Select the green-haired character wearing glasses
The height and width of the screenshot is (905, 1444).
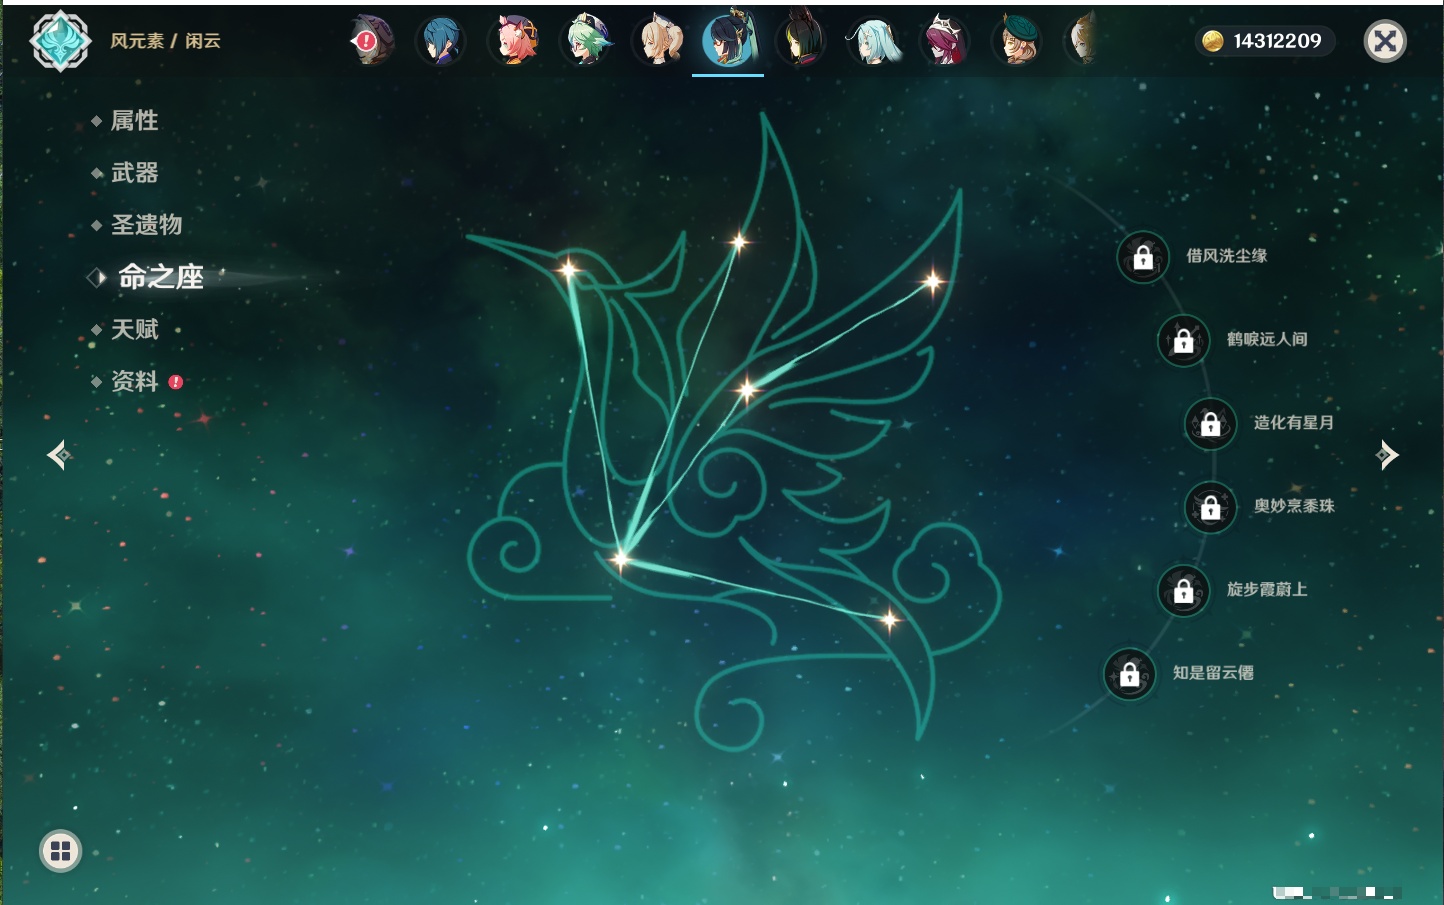[586, 41]
